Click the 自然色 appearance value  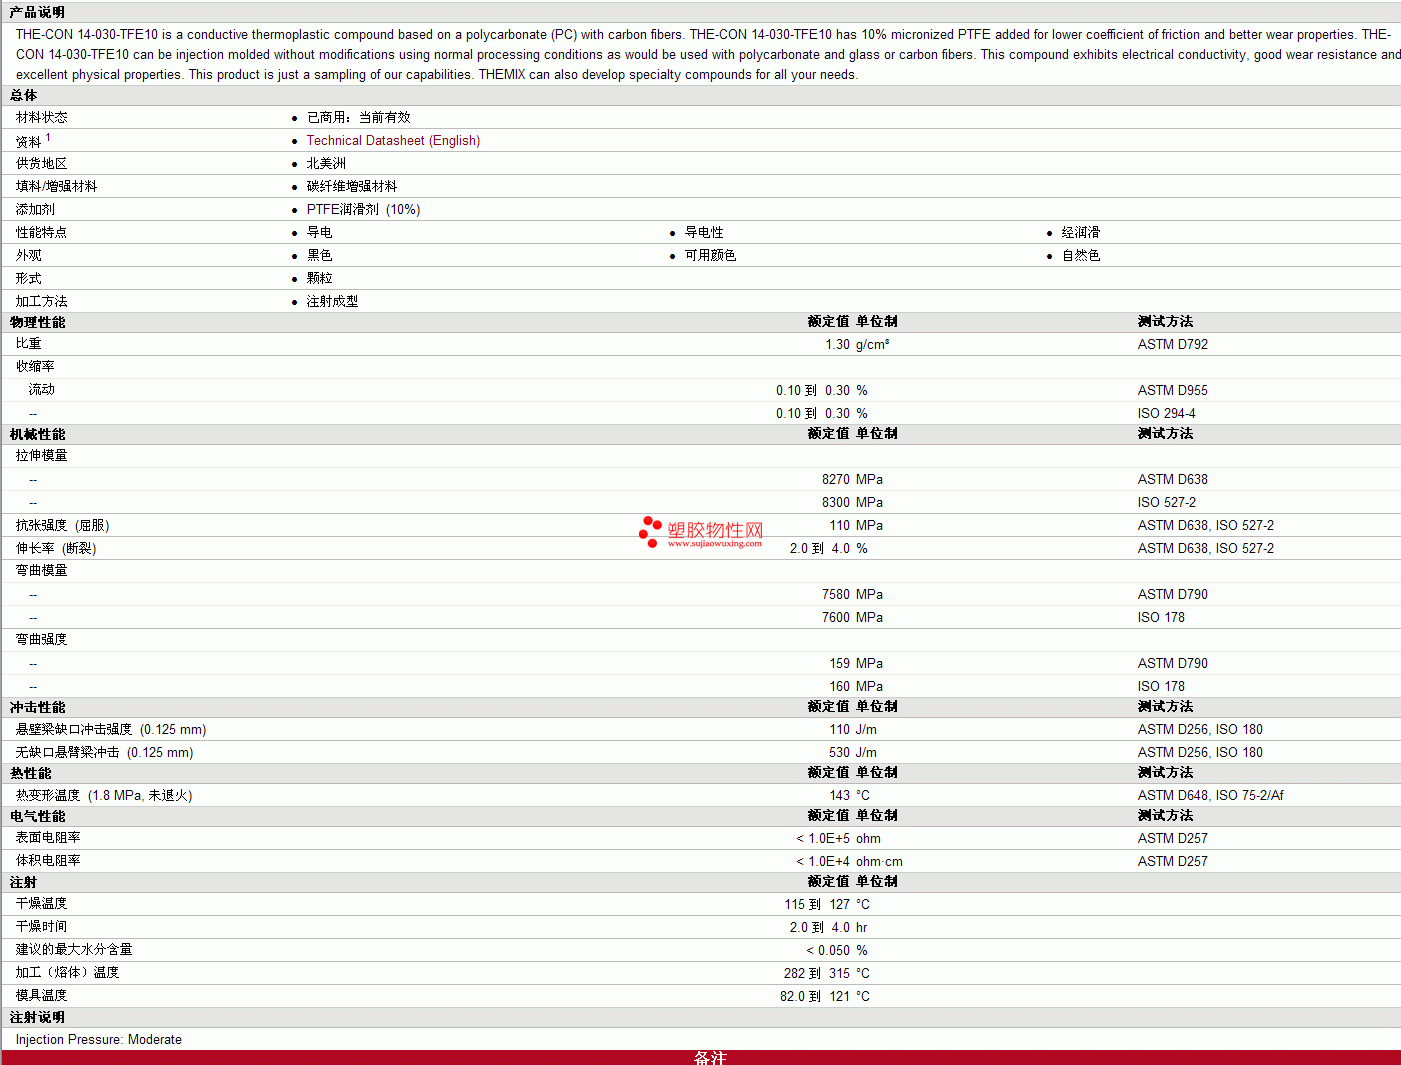pyautogui.click(x=1081, y=256)
